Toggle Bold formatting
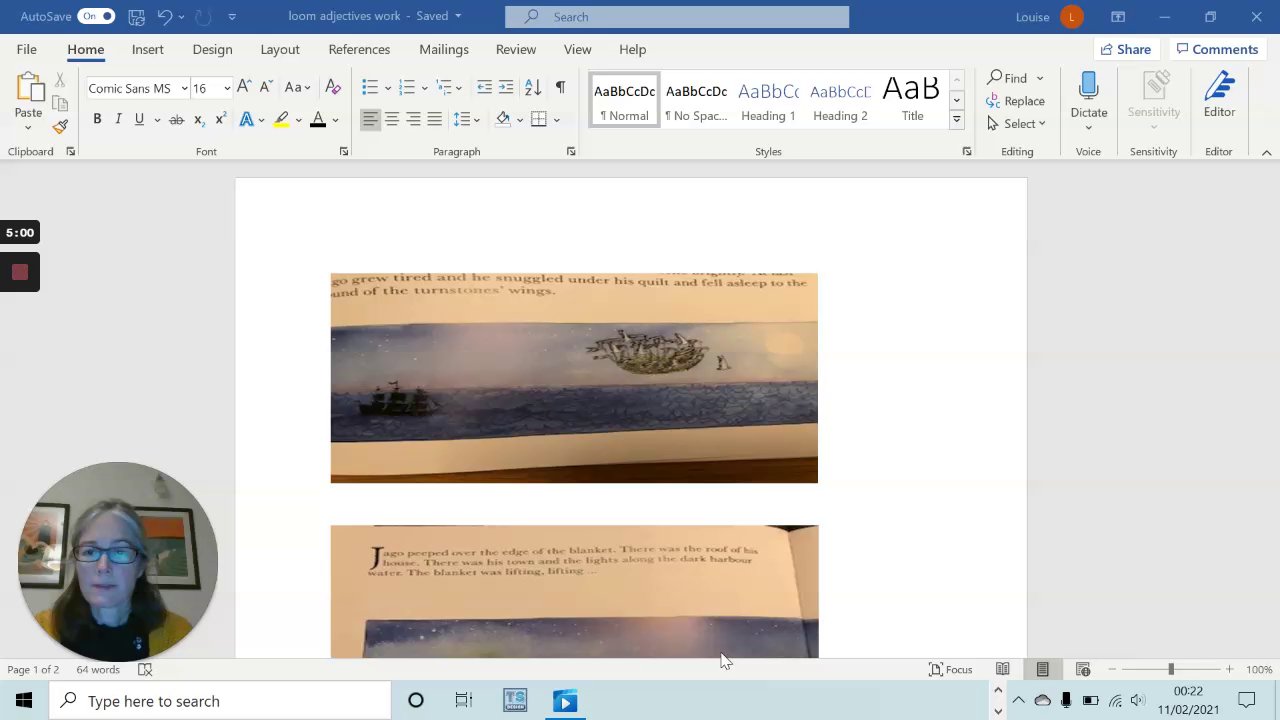 [x=97, y=120]
